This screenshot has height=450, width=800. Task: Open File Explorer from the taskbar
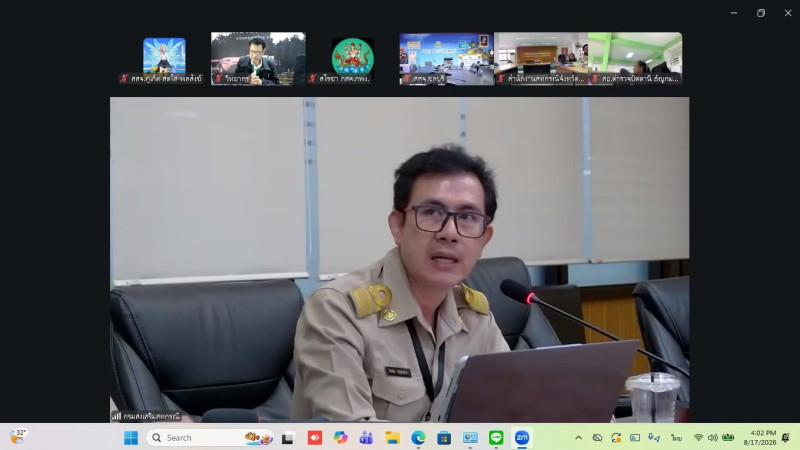click(x=392, y=438)
